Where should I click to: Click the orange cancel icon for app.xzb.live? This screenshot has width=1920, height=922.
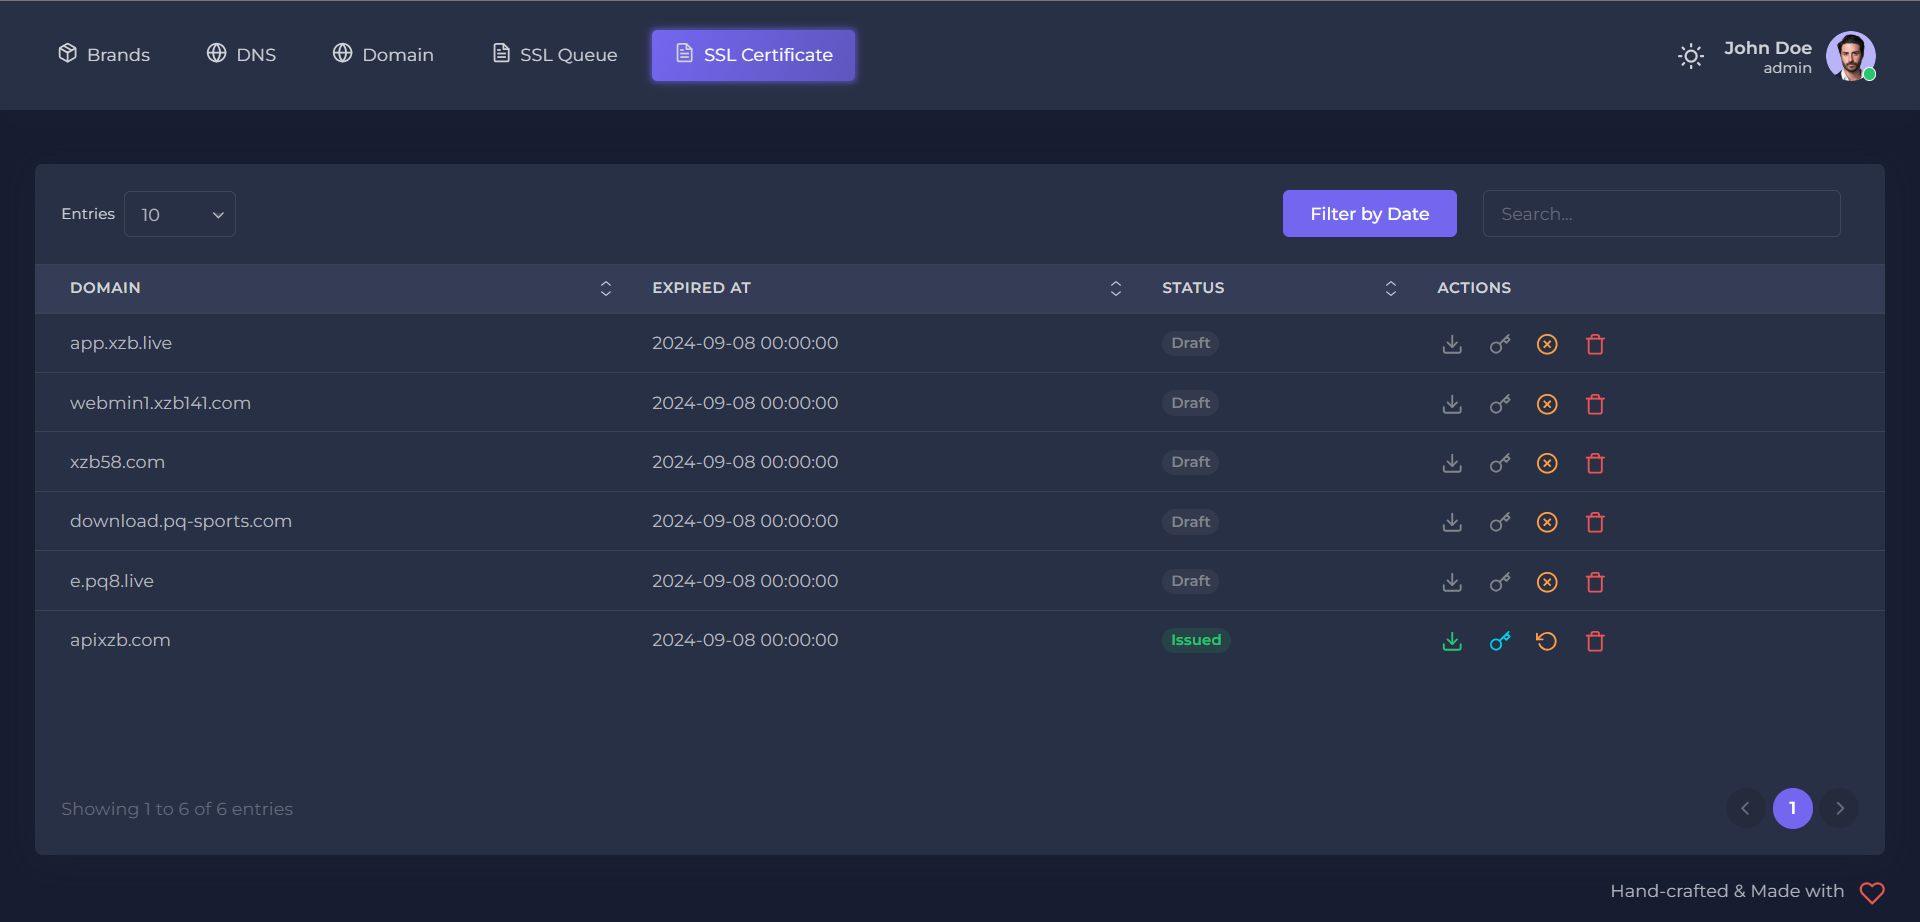(x=1547, y=344)
